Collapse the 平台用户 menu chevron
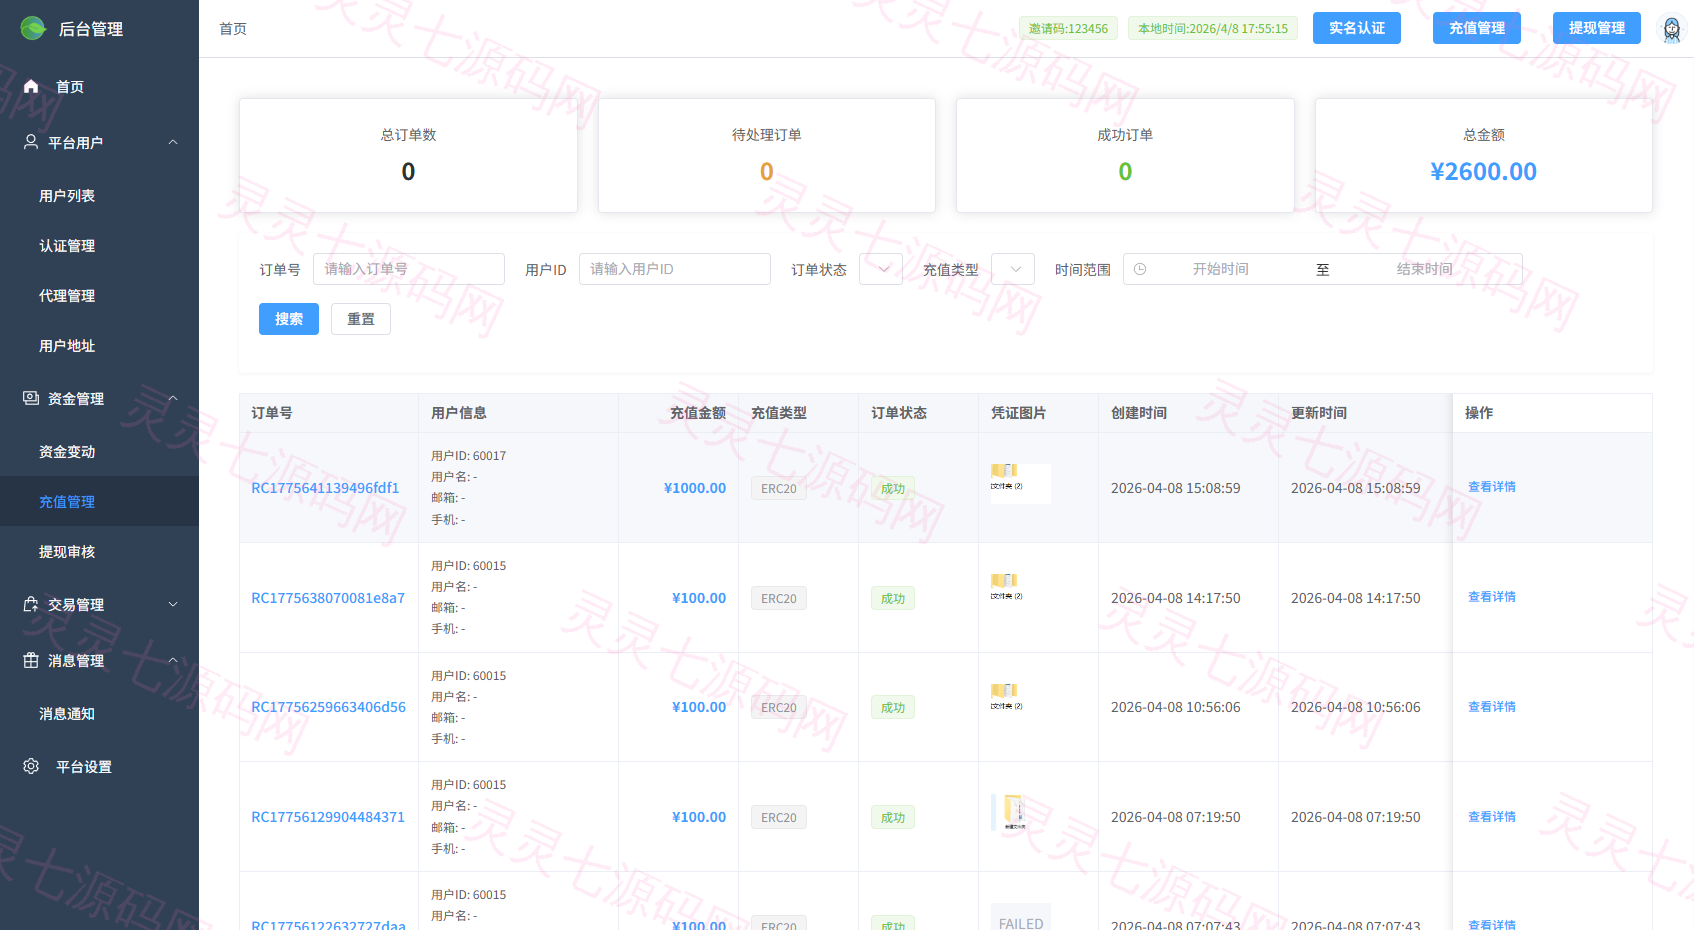 [x=173, y=142]
